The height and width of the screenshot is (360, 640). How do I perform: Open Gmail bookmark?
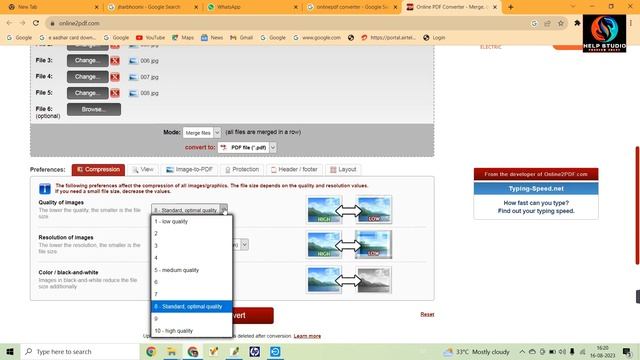coord(241,38)
